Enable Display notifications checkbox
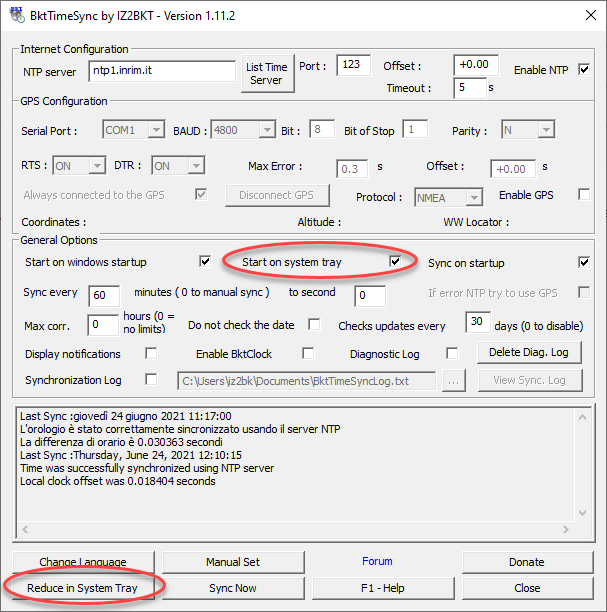 pyautogui.click(x=151, y=353)
